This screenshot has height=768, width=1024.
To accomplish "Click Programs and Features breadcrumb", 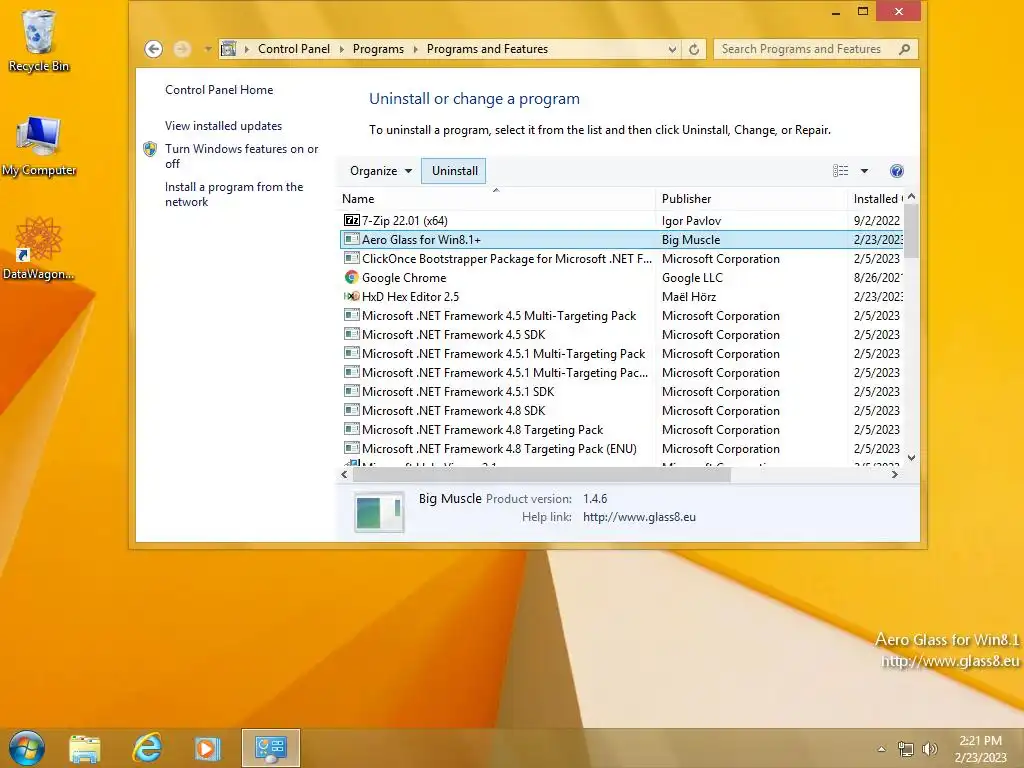I will 487,49.
